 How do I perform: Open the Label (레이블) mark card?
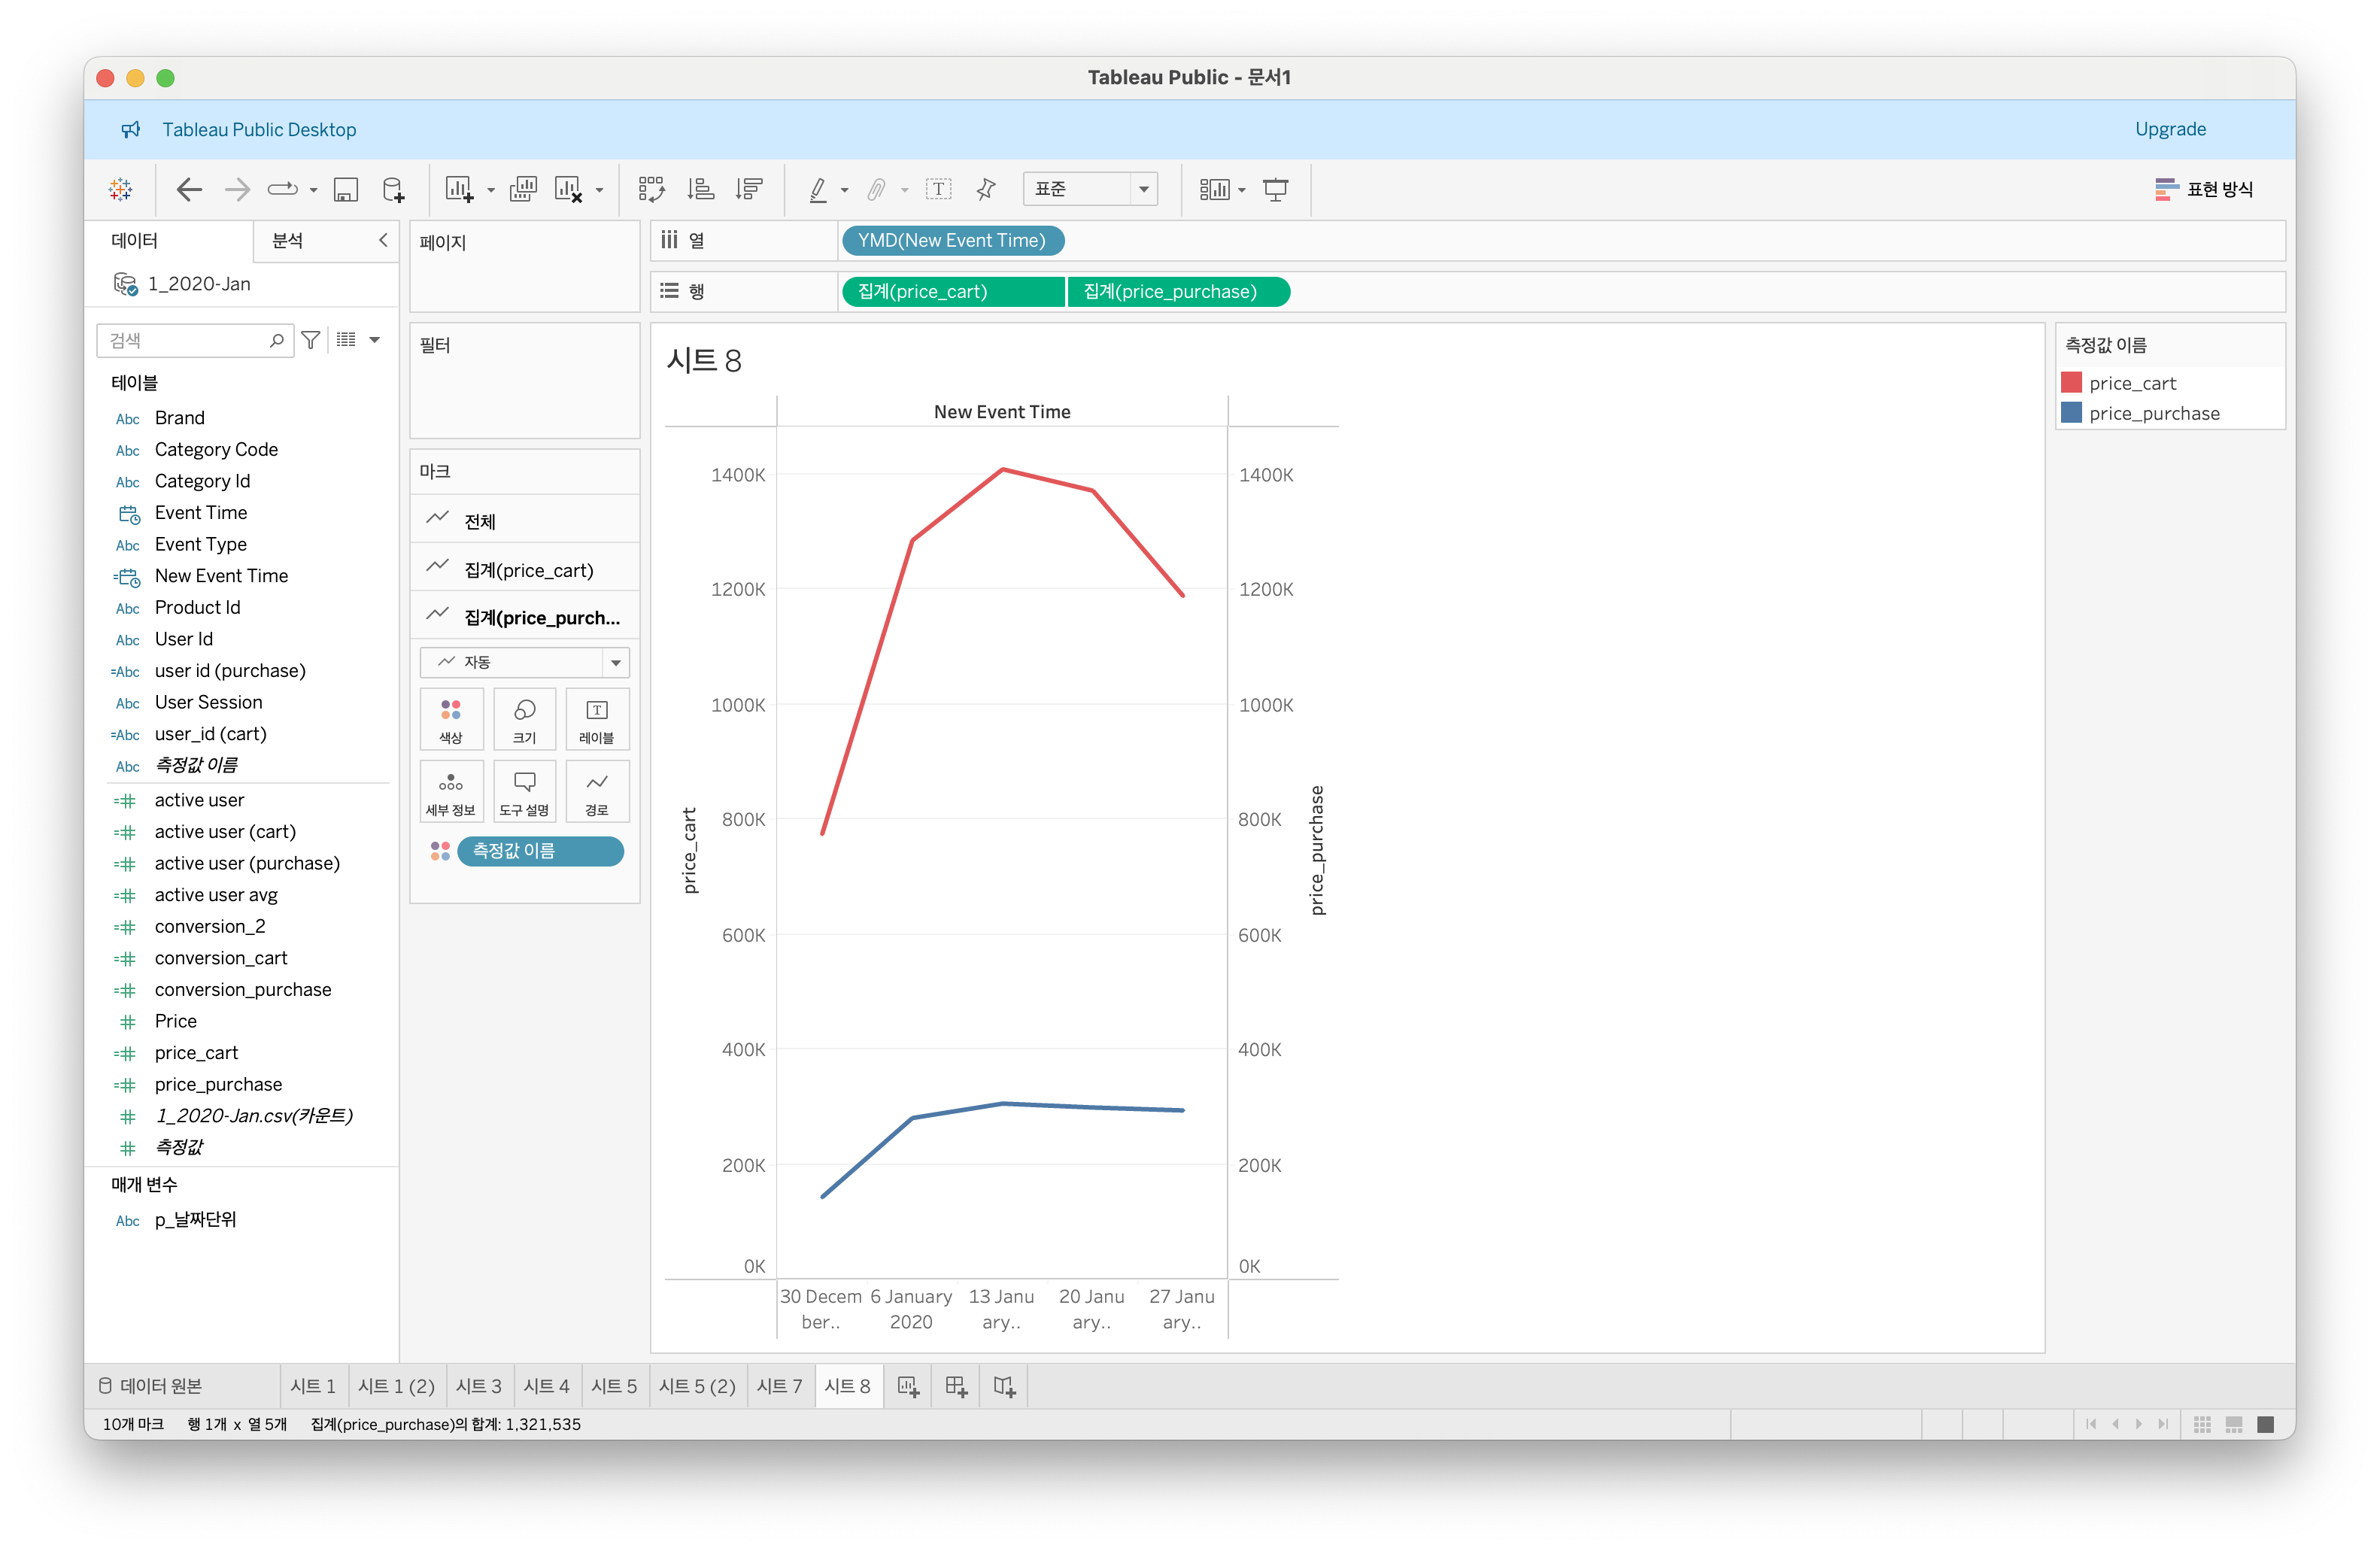(x=597, y=719)
